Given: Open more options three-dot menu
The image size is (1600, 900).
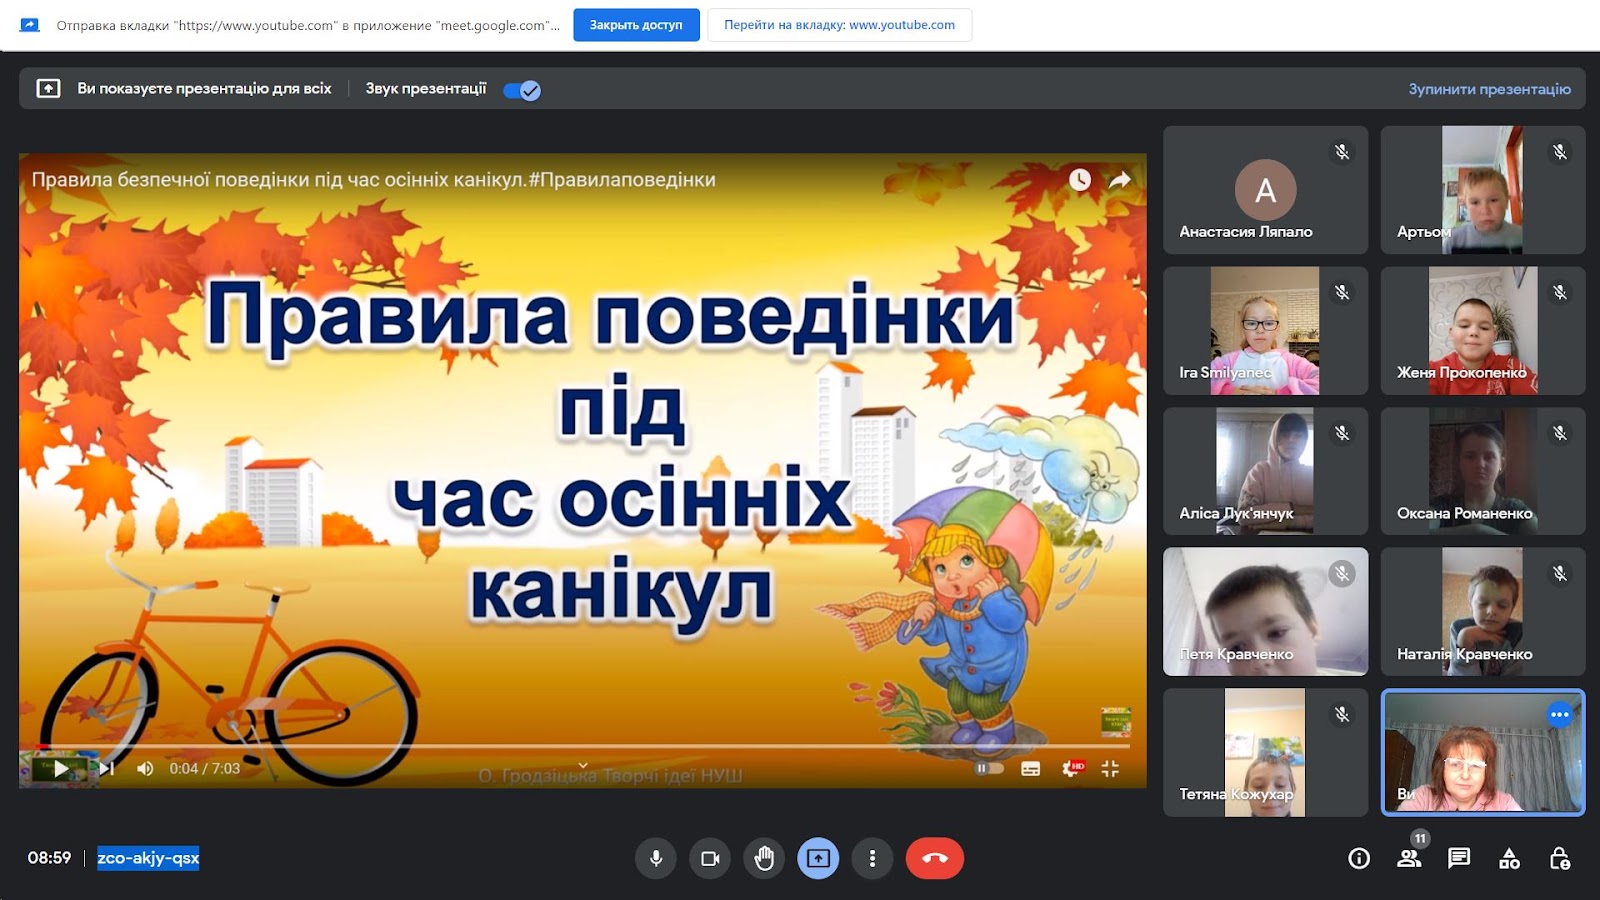Looking at the screenshot, I should (x=872, y=858).
